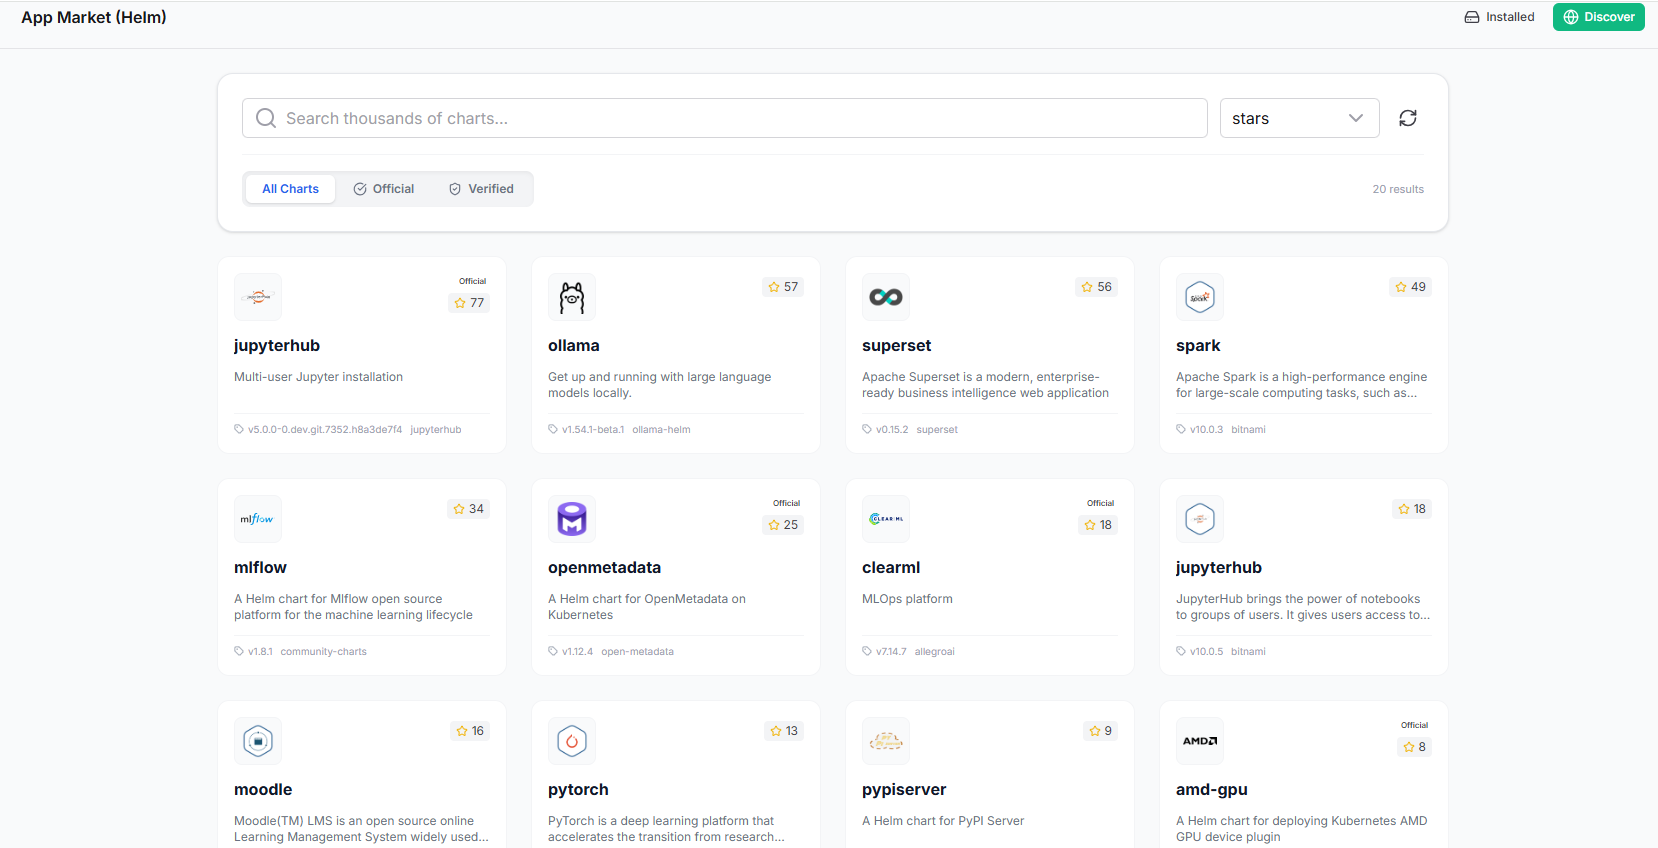1658x848 pixels.
Task: Click the 18 stars badge on clearml
Action: [x=1098, y=525]
